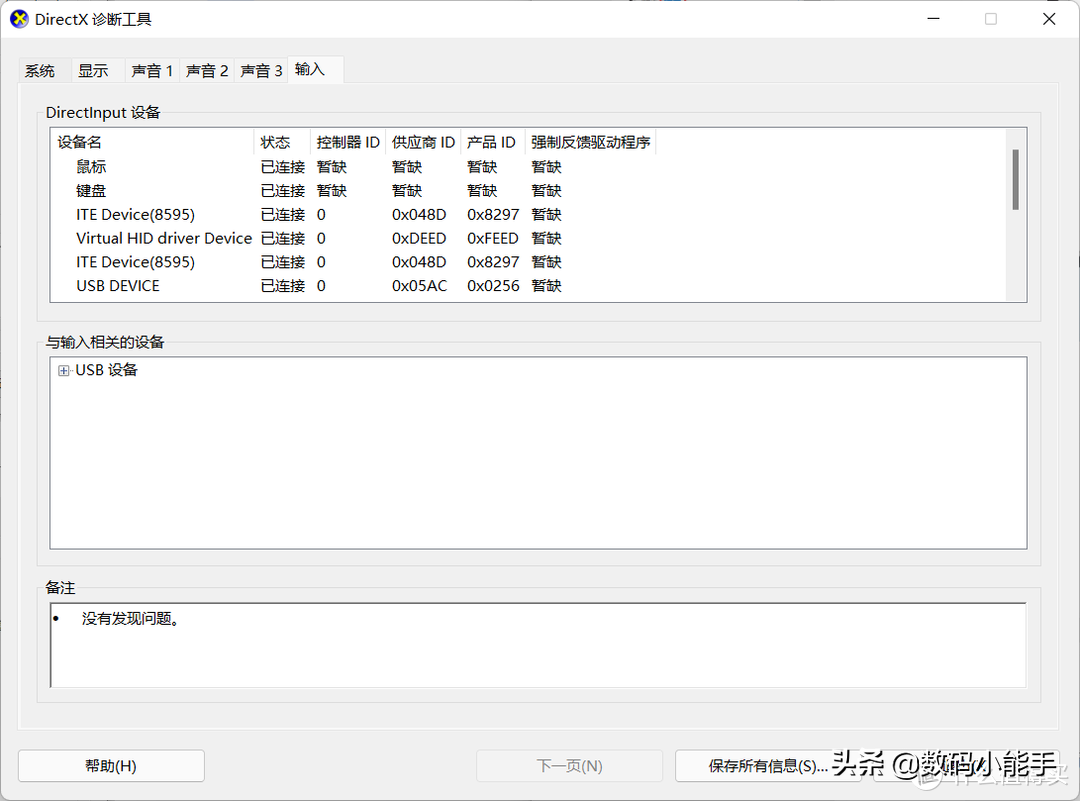Select the 鼠标 device row
Viewport: 1080px width, 801px height.
click(91, 167)
